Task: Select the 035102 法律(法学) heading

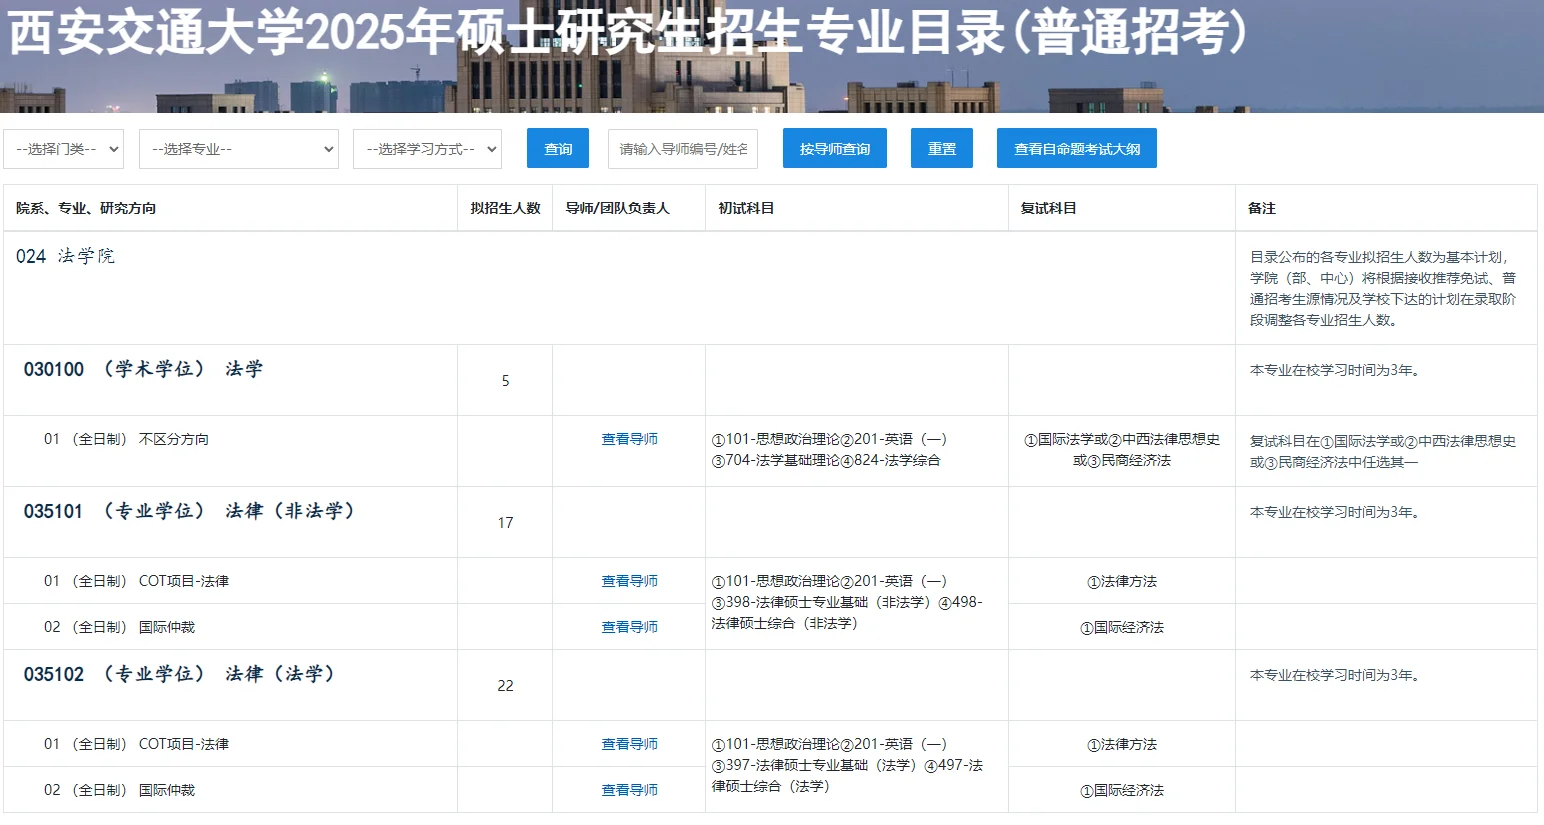Action: pyautogui.click(x=179, y=674)
